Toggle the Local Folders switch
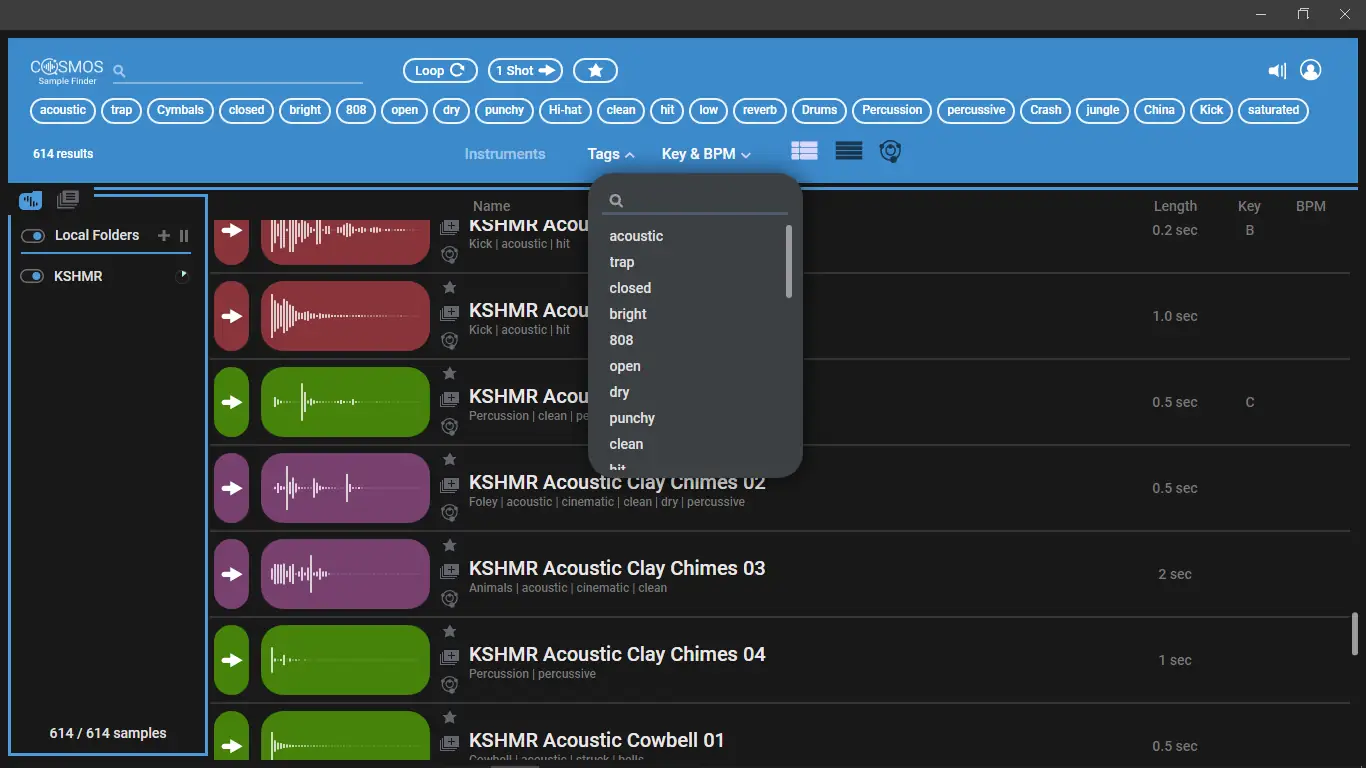Screen dimensions: 1366x768 (x=33, y=236)
